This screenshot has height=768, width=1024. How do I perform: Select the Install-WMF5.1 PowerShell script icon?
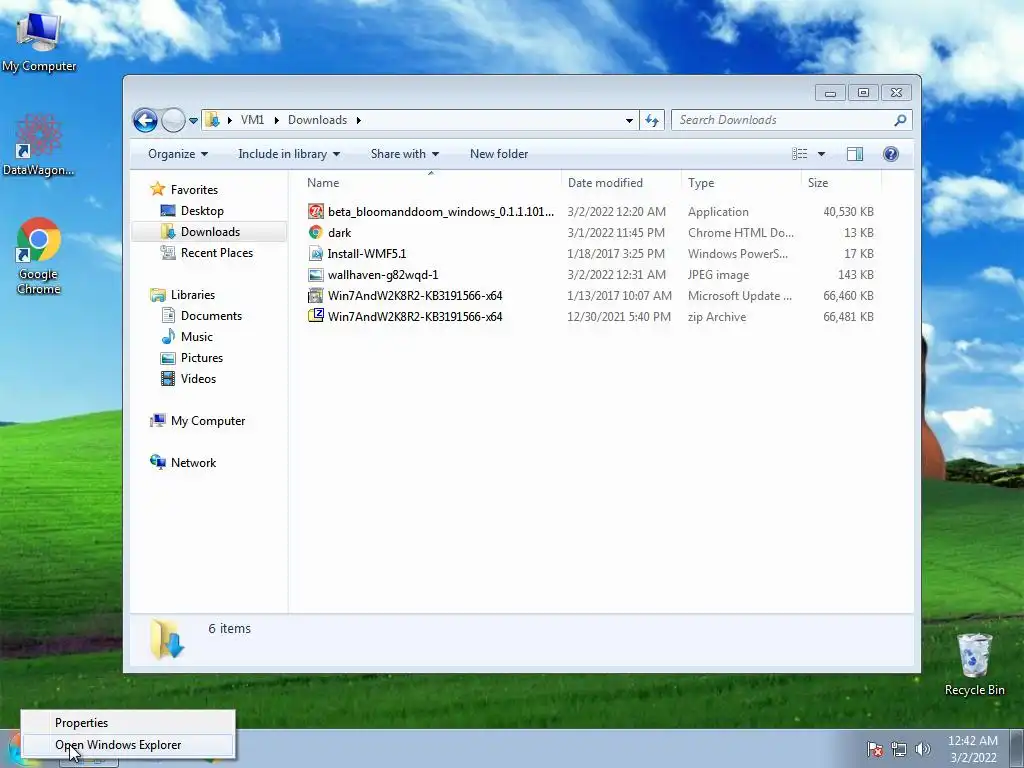coord(316,253)
